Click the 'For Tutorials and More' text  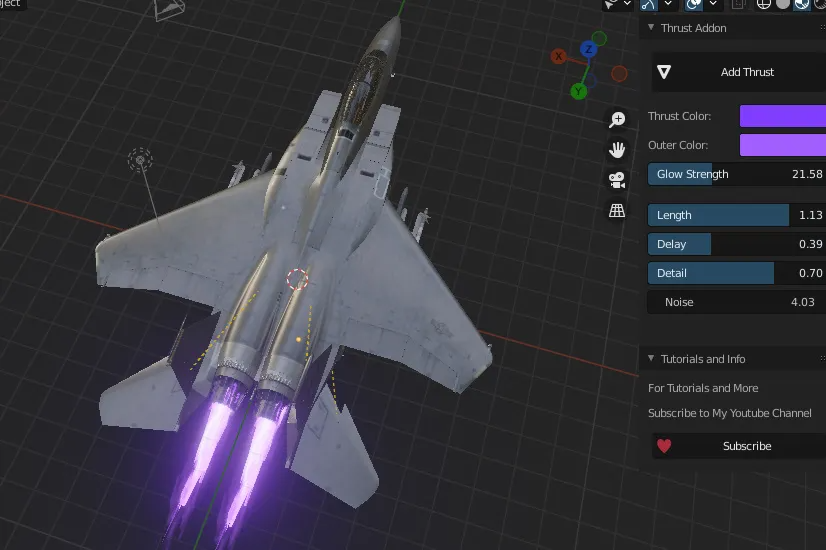point(703,388)
